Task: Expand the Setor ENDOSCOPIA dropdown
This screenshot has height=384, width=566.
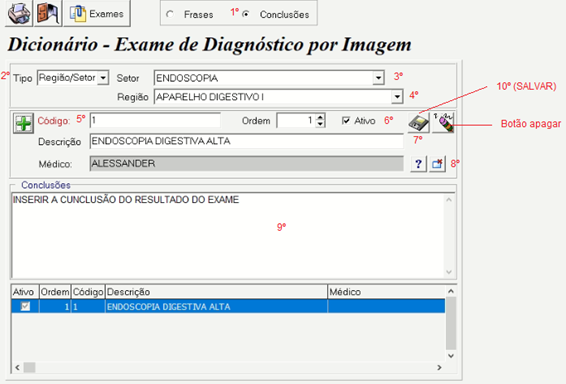Action: pos(378,78)
